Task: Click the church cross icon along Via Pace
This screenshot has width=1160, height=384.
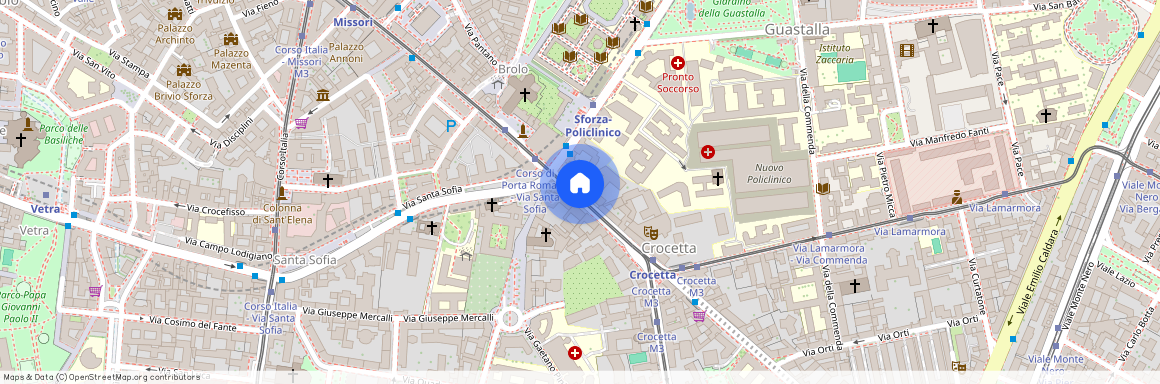Action: [x=1045, y=115]
